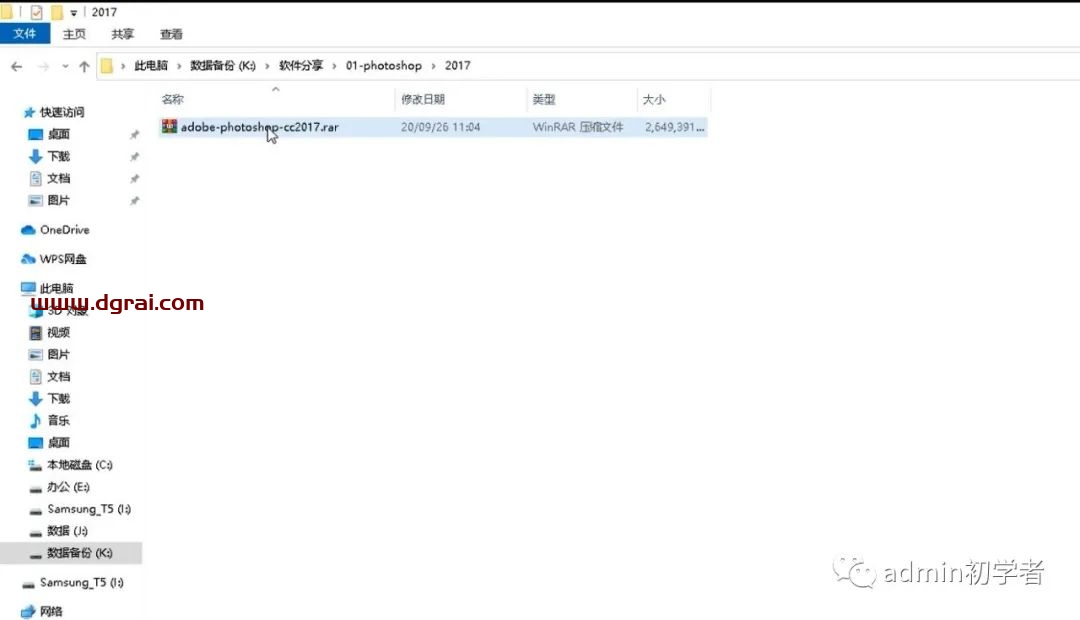Sort by 名称 column header
The image size is (1080, 620).
[172, 99]
